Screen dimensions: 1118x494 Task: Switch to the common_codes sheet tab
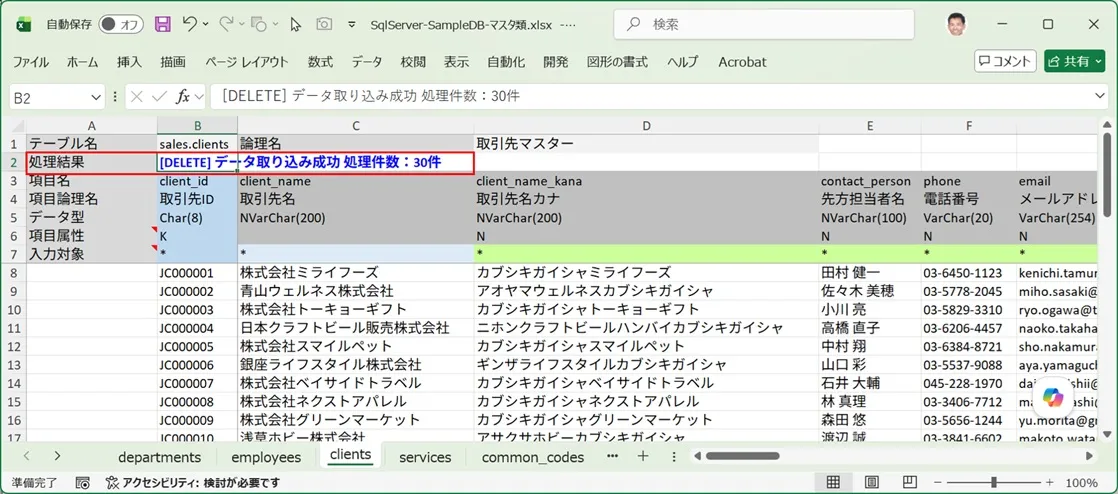[533, 457]
